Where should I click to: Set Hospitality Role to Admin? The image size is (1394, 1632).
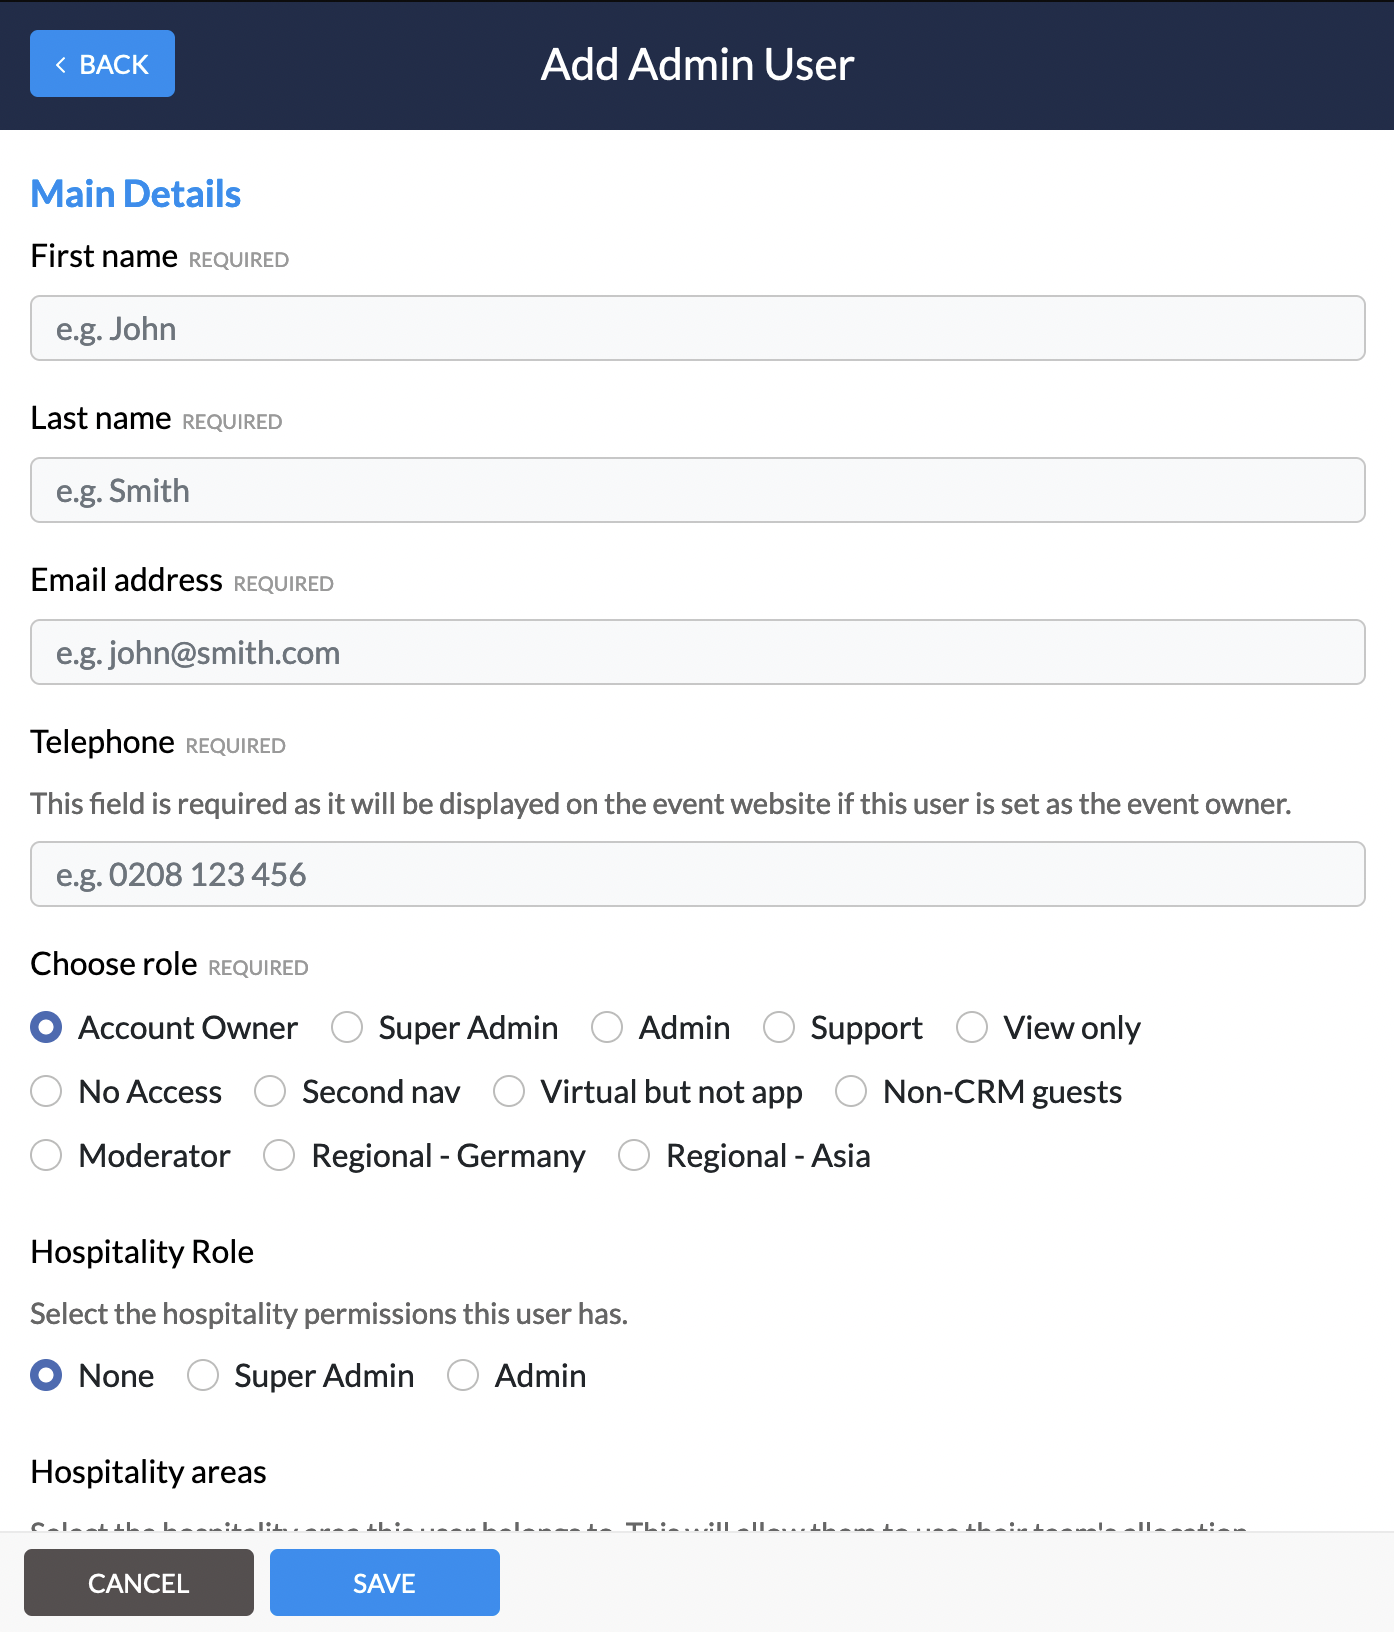[x=463, y=1375]
